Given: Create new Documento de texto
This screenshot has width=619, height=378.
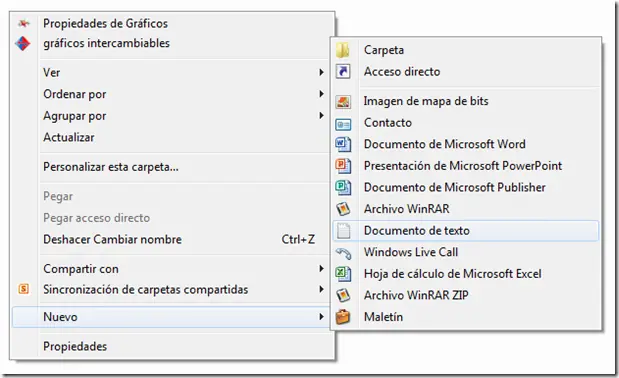Looking at the screenshot, I should tap(466, 230).
